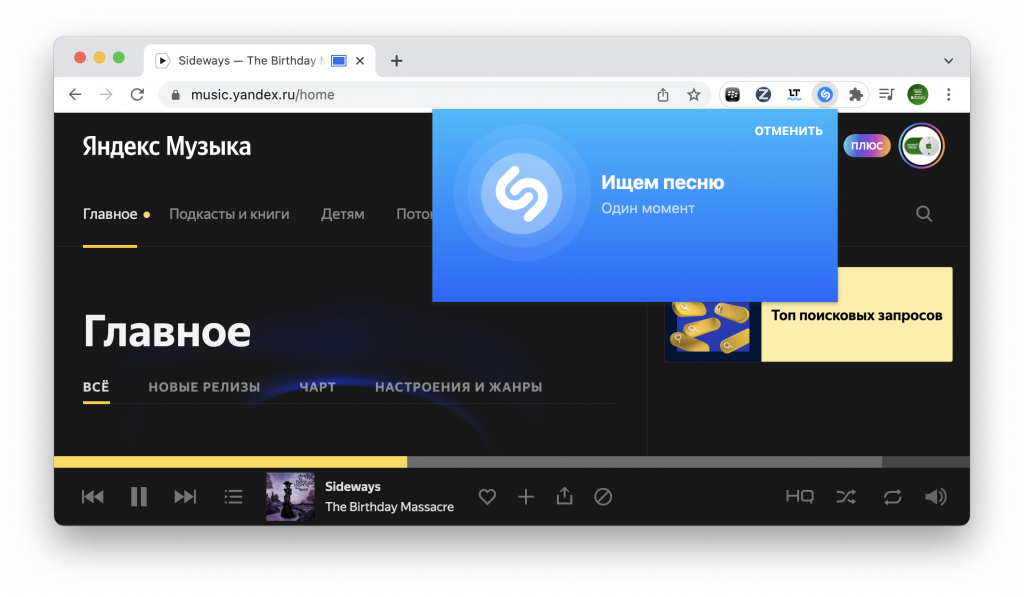This screenshot has height=597, width=1024.
Task: Open the Детям section
Action: [343, 214]
